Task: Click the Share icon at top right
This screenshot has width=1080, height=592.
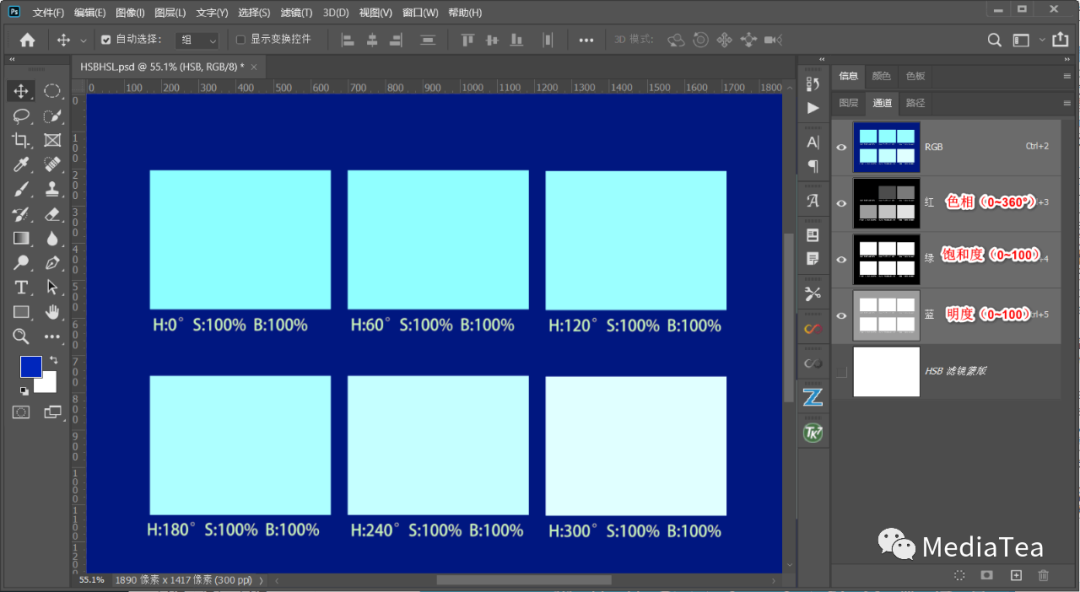Action: [x=1059, y=39]
